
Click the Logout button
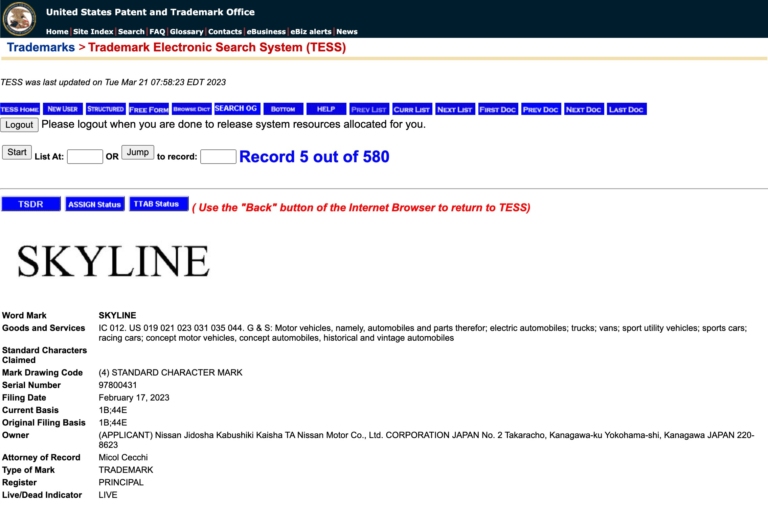click(x=19, y=125)
